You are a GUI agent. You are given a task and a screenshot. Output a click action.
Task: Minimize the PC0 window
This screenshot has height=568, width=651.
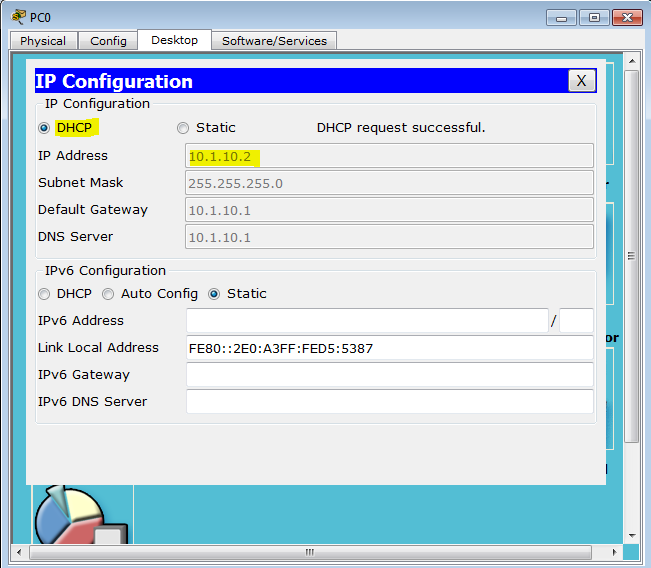561,18
